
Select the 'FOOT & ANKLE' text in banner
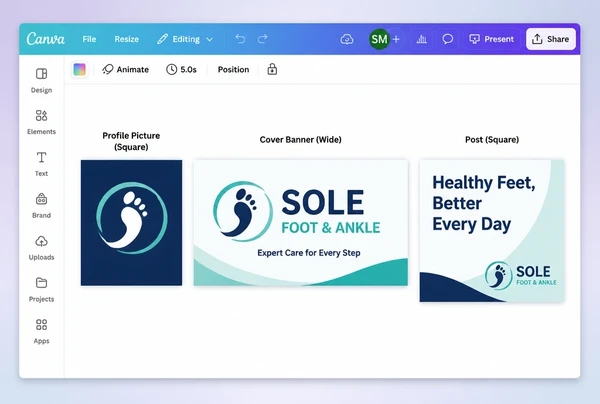(331, 228)
